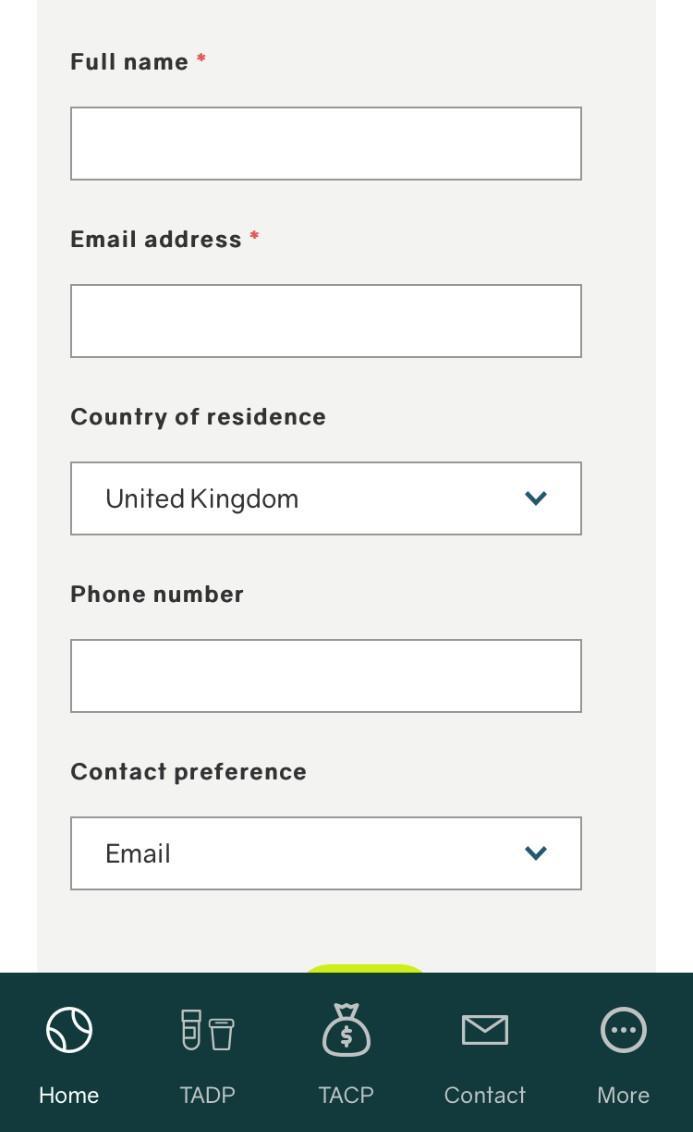Screen dimensions: 693x1132
Task: Tap the Home tennis ball icon
Action: click(69, 1030)
